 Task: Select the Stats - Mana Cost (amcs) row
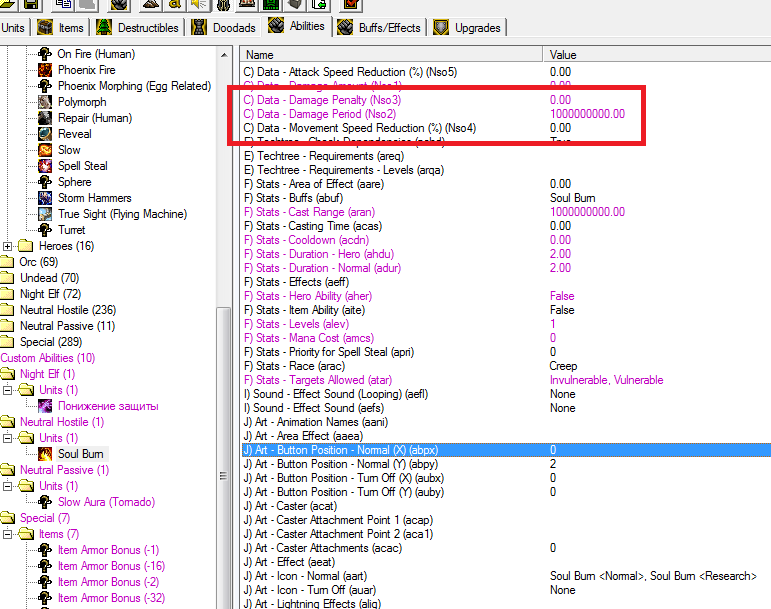pyautogui.click(x=506, y=338)
